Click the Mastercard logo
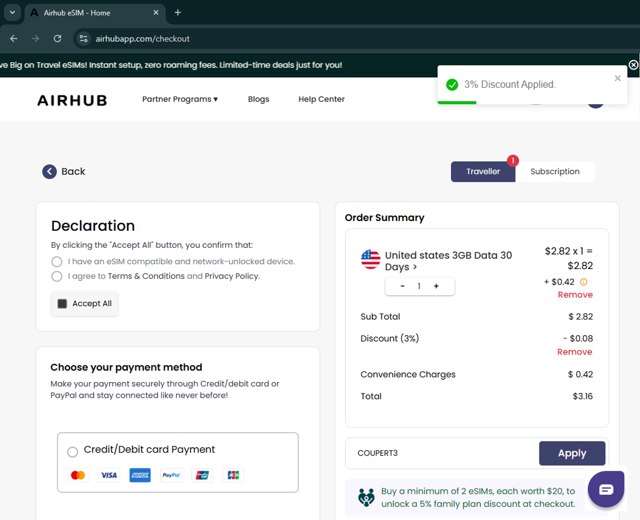640x520 pixels. 78,475
